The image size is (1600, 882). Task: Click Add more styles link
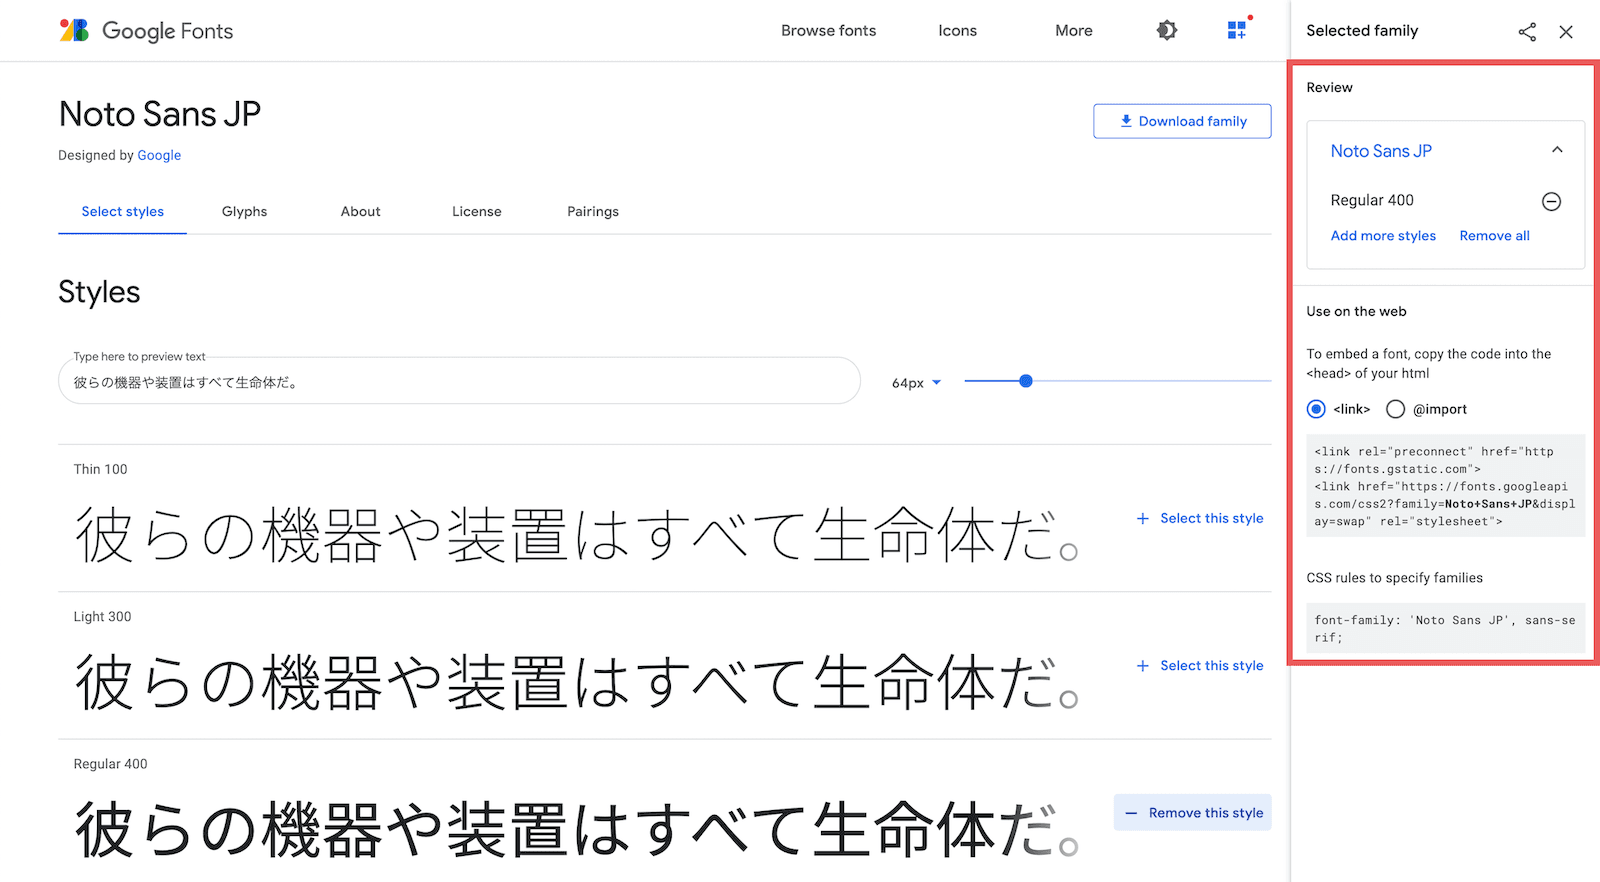pos(1383,236)
